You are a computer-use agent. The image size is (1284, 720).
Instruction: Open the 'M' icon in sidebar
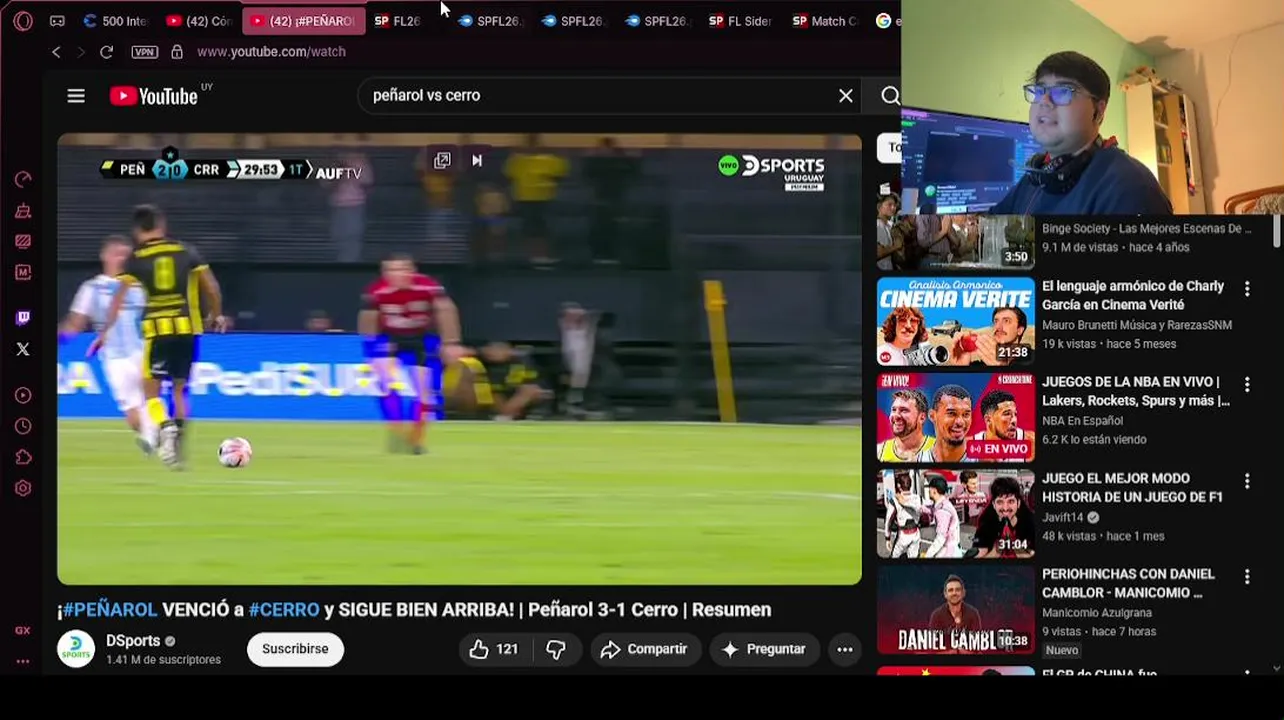tap(23, 272)
